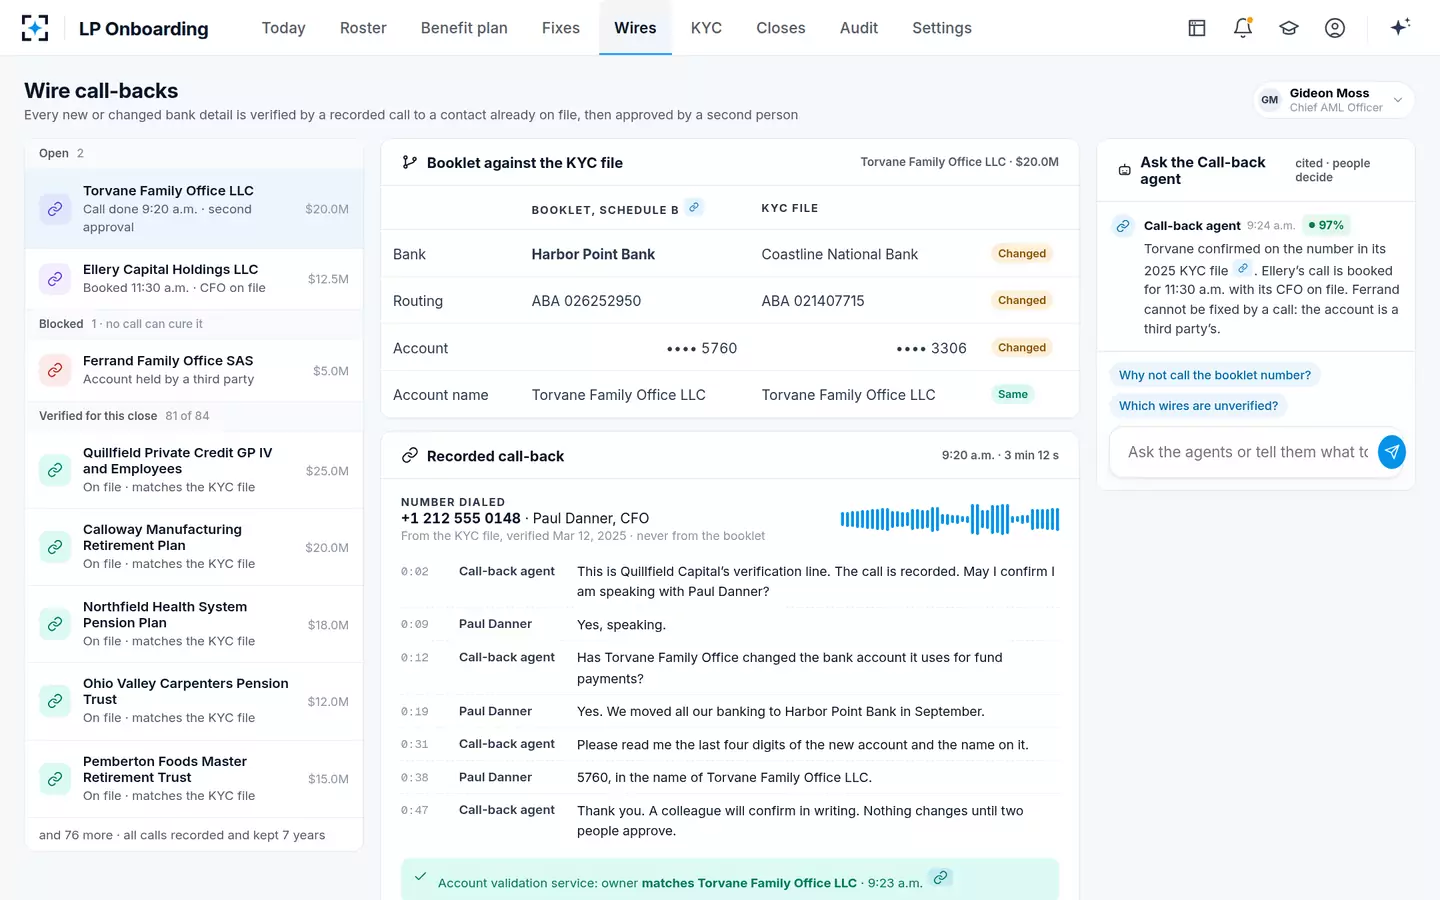Select the Torvane Family Office LLC wire

pyautogui.click(x=194, y=209)
